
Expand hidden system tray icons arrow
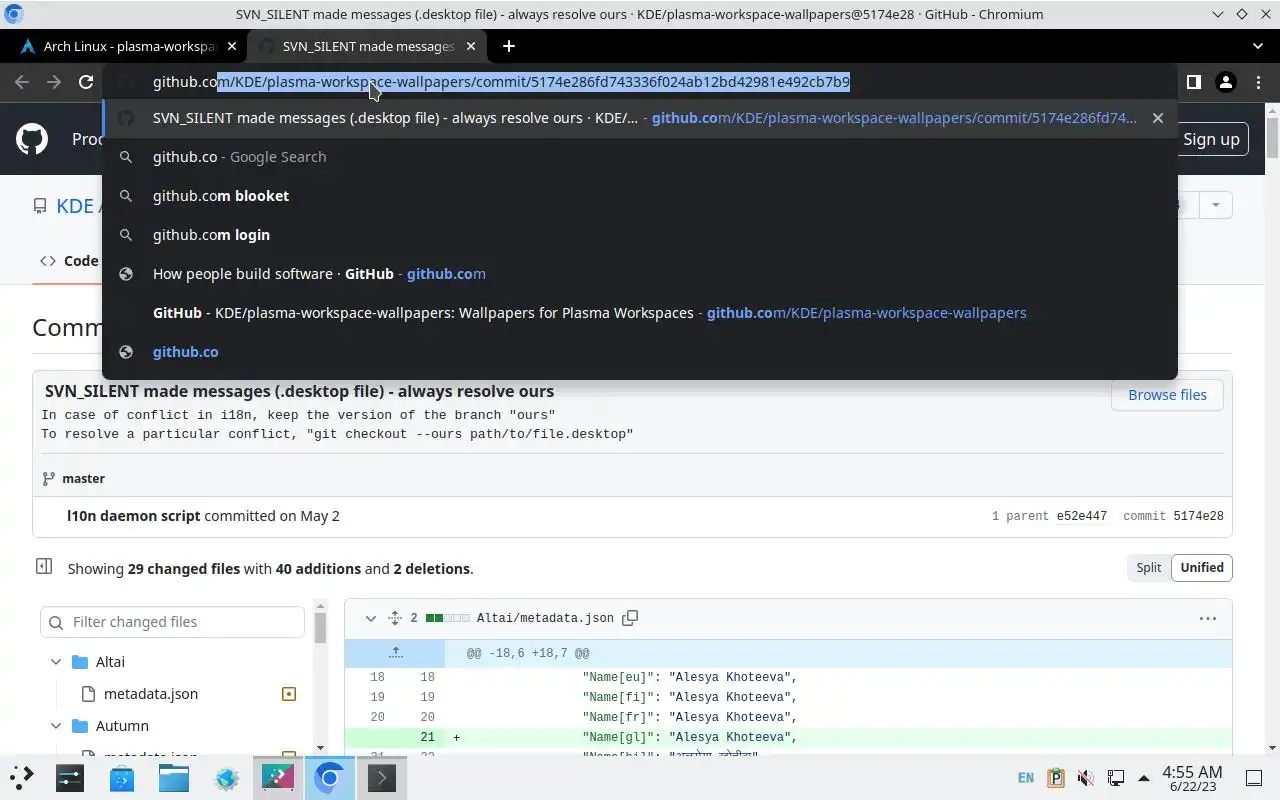pyautogui.click(x=1144, y=778)
